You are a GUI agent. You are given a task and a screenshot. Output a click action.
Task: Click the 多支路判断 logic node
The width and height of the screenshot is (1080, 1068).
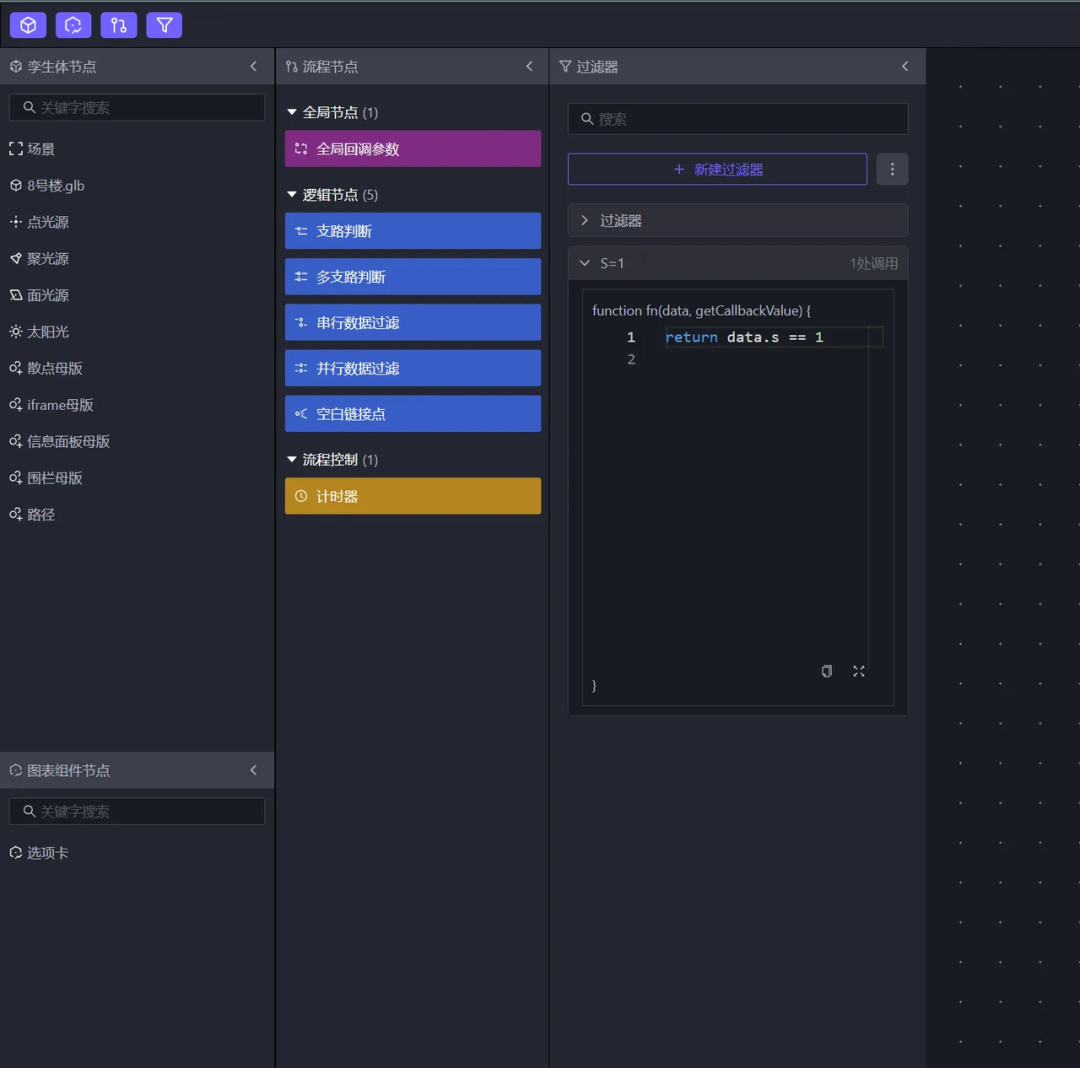click(413, 277)
